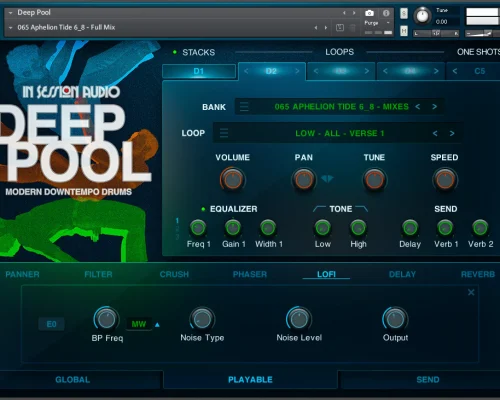This screenshot has width=500, height=400.
Task: Switch to the C5 slot tab
Action: pos(480,71)
